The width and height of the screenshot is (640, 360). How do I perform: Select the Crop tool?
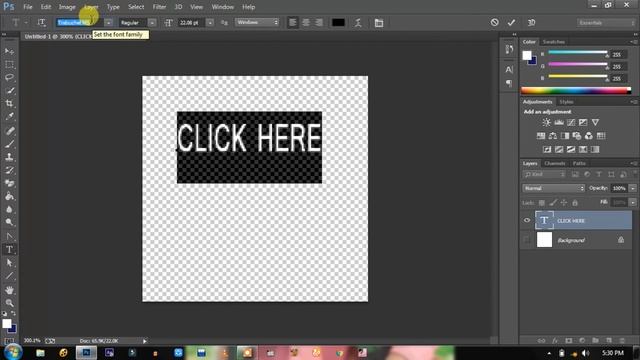9,103
